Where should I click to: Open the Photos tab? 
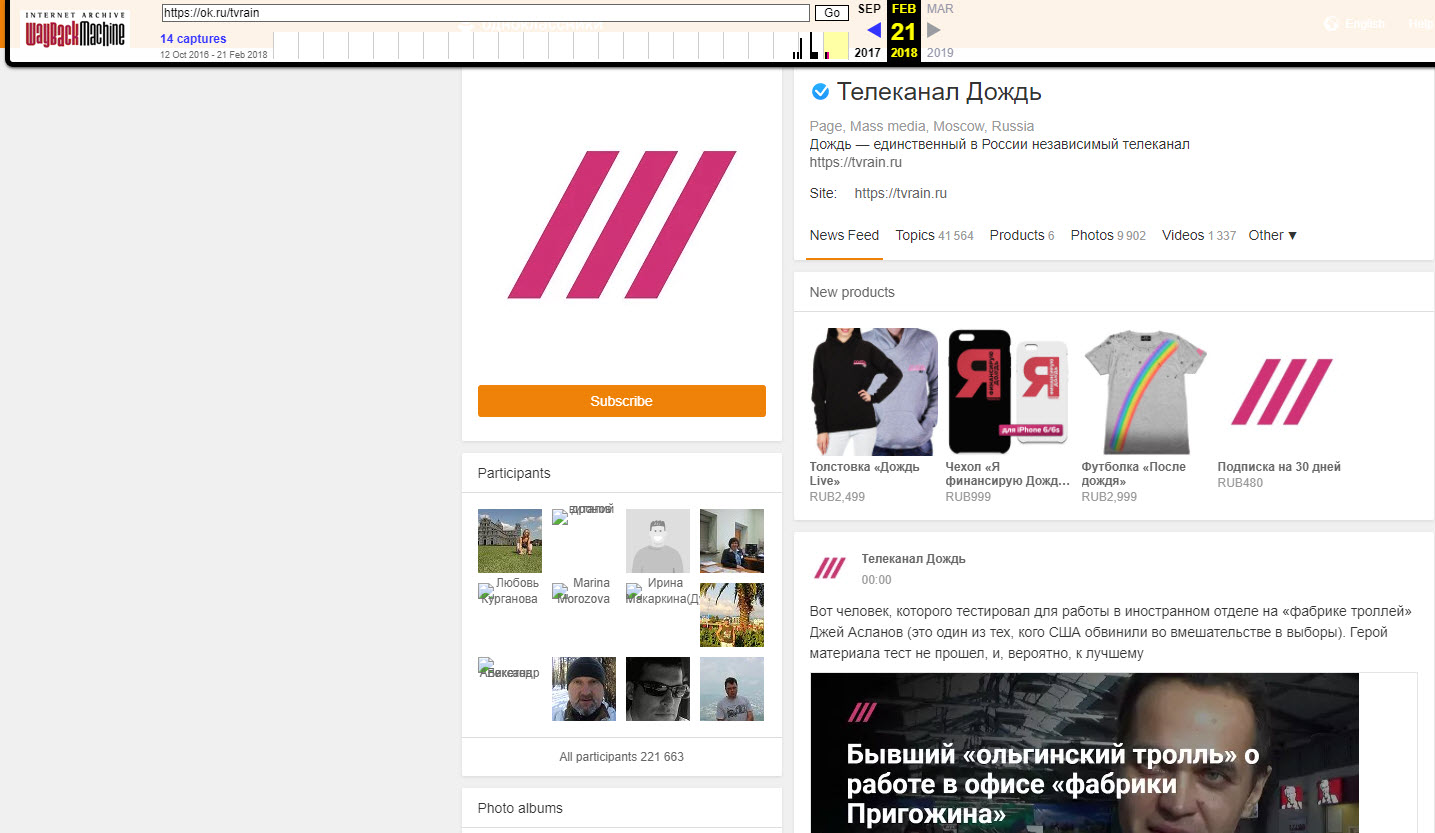(1108, 235)
